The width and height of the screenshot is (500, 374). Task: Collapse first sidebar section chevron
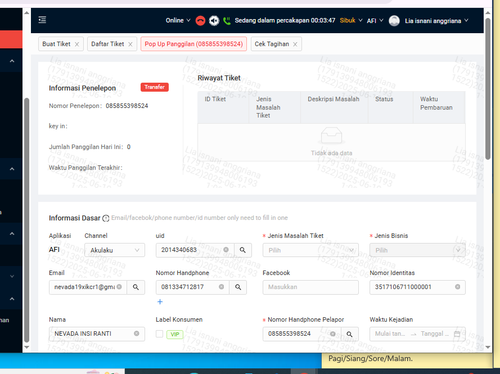pos(12,61)
